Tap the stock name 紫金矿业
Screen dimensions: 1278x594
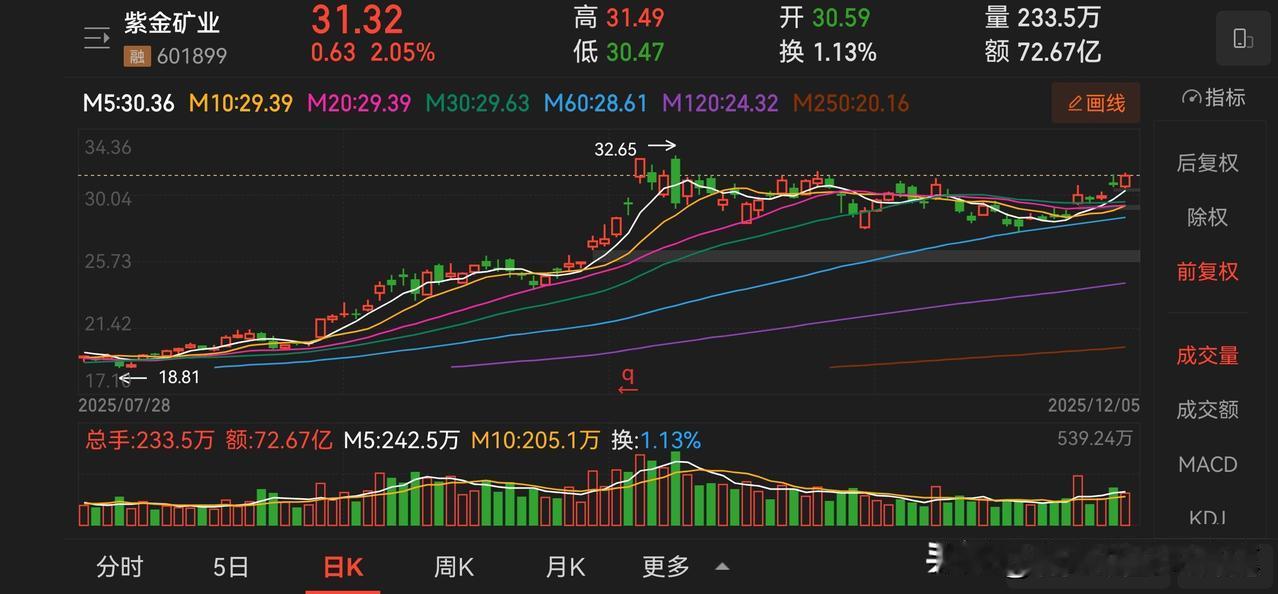point(172,23)
